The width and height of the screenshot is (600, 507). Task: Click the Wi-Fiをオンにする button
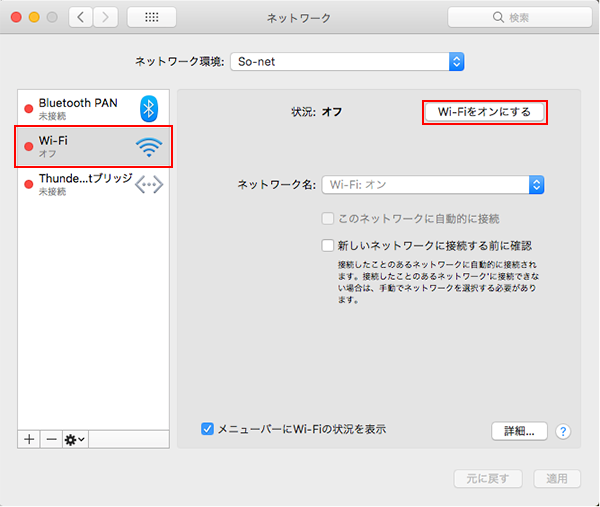coord(485,111)
